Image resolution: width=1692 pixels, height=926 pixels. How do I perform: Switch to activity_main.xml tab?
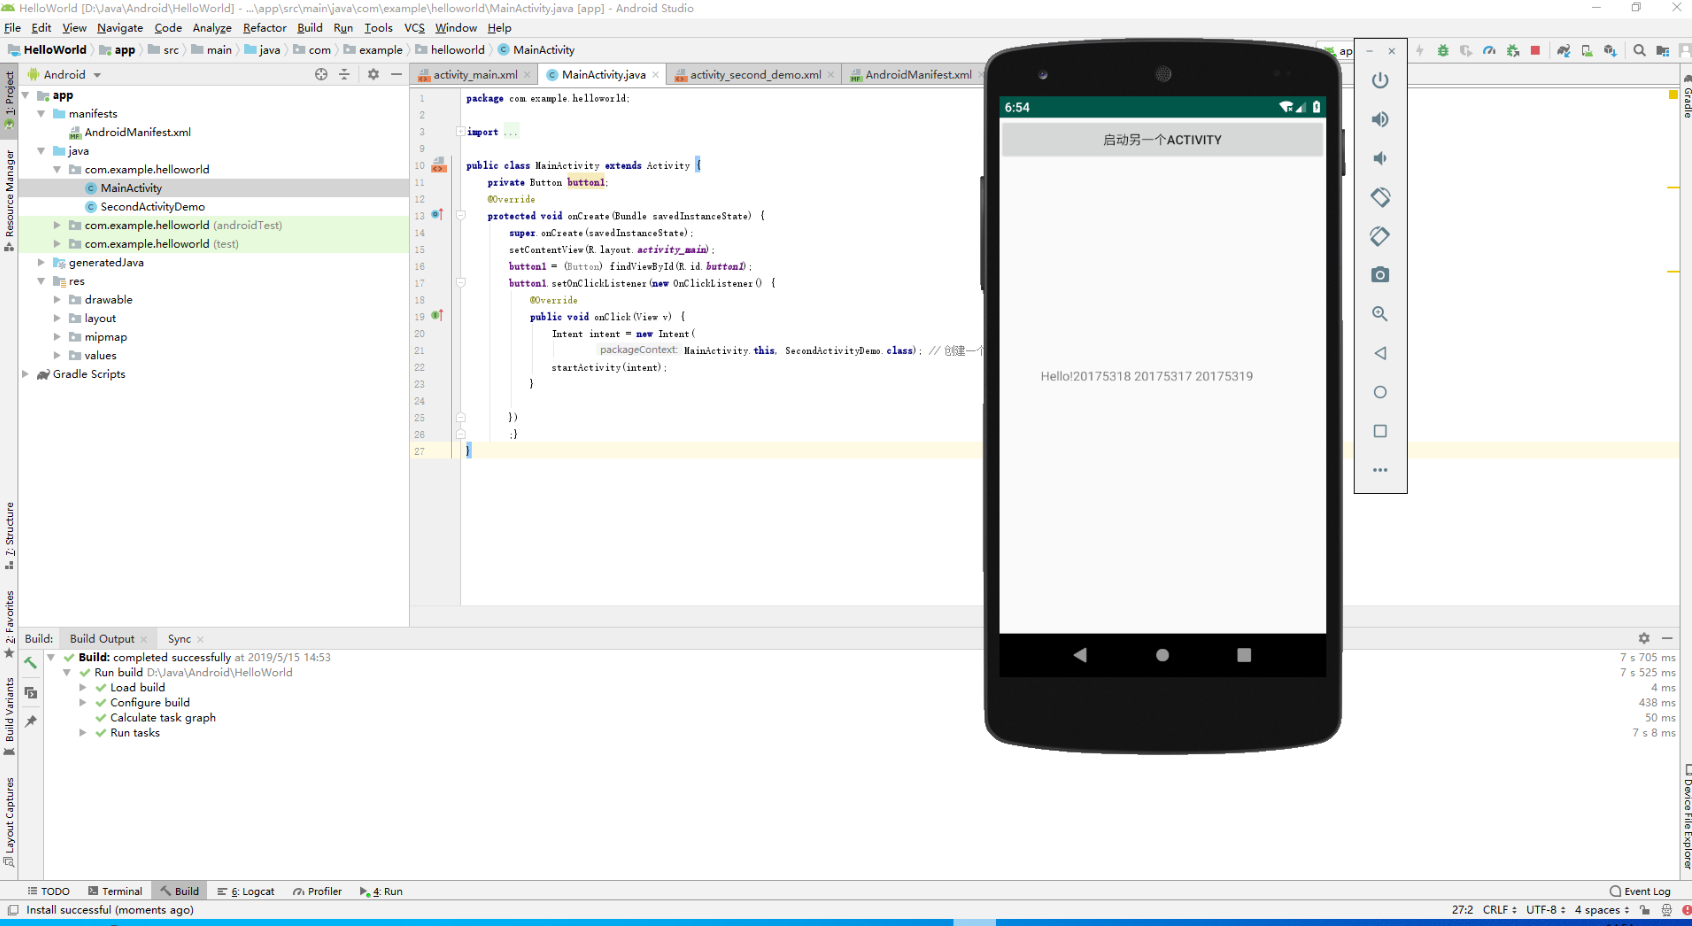[x=475, y=75]
